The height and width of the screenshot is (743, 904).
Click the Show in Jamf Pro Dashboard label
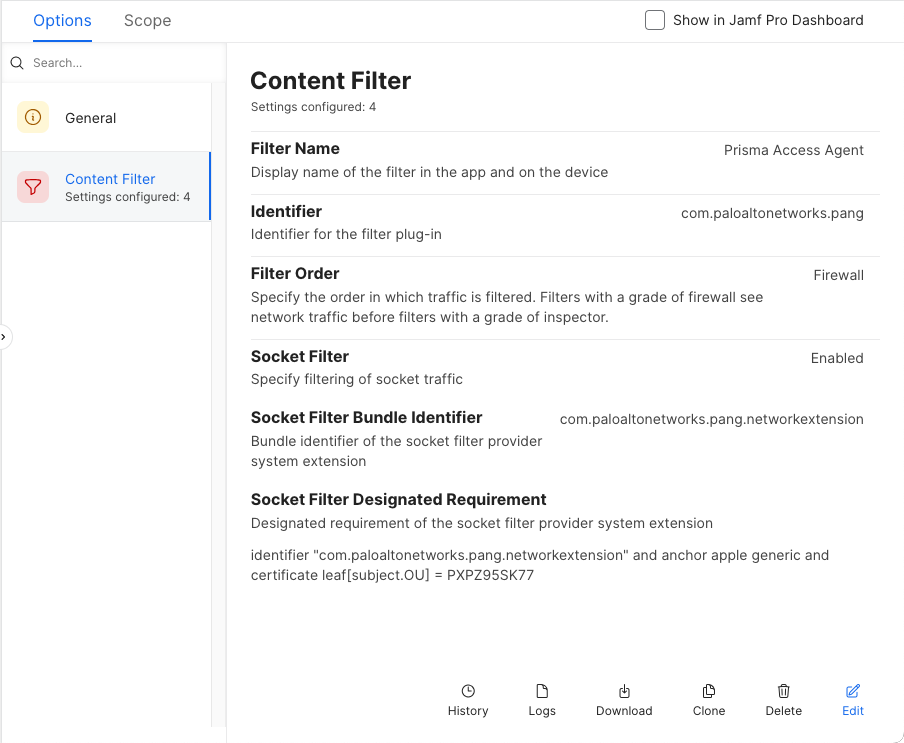tap(768, 20)
